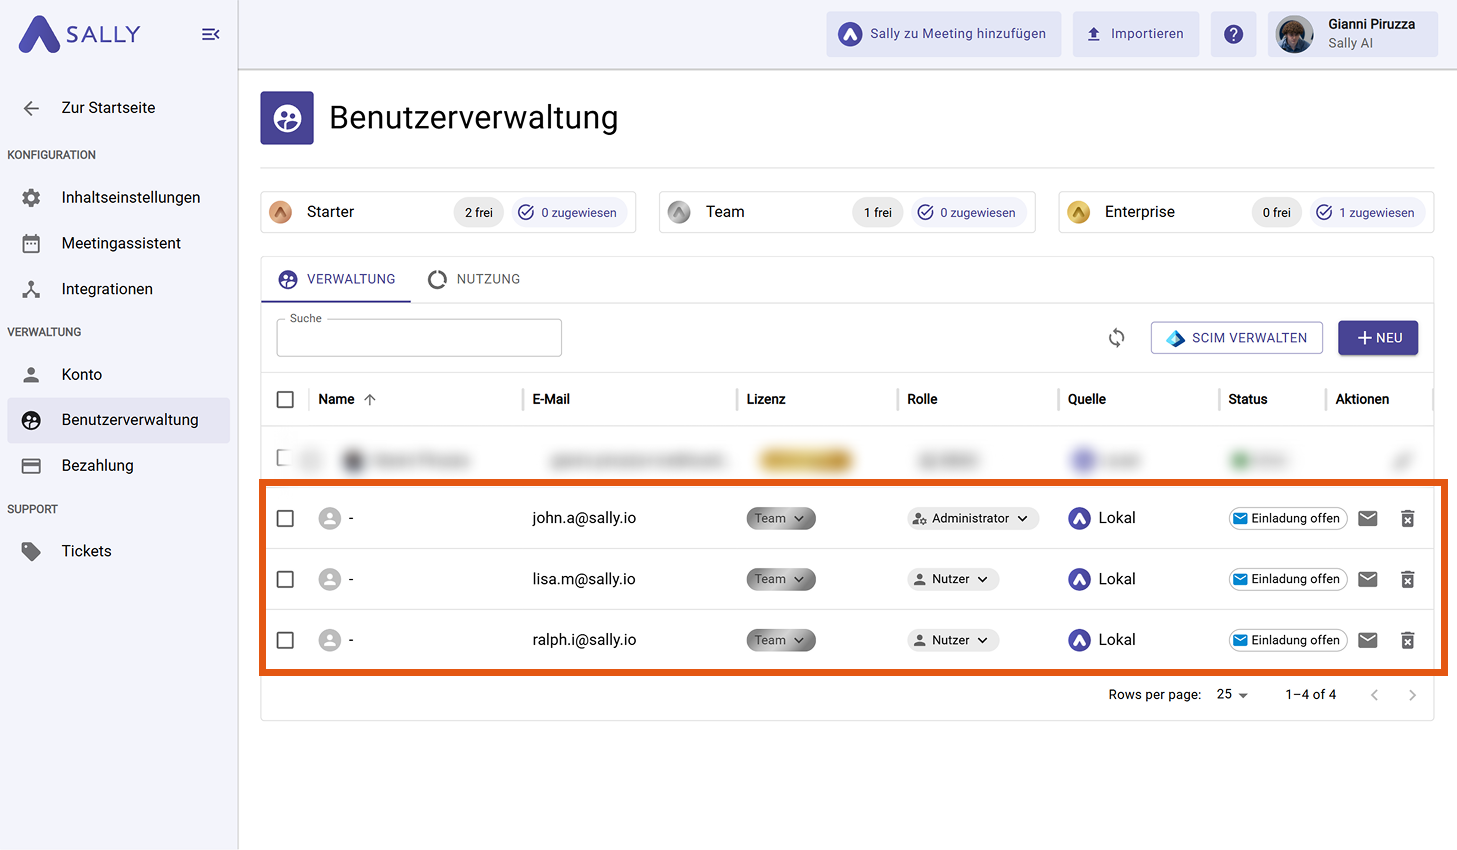Click into the Suche search field

tap(418, 340)
